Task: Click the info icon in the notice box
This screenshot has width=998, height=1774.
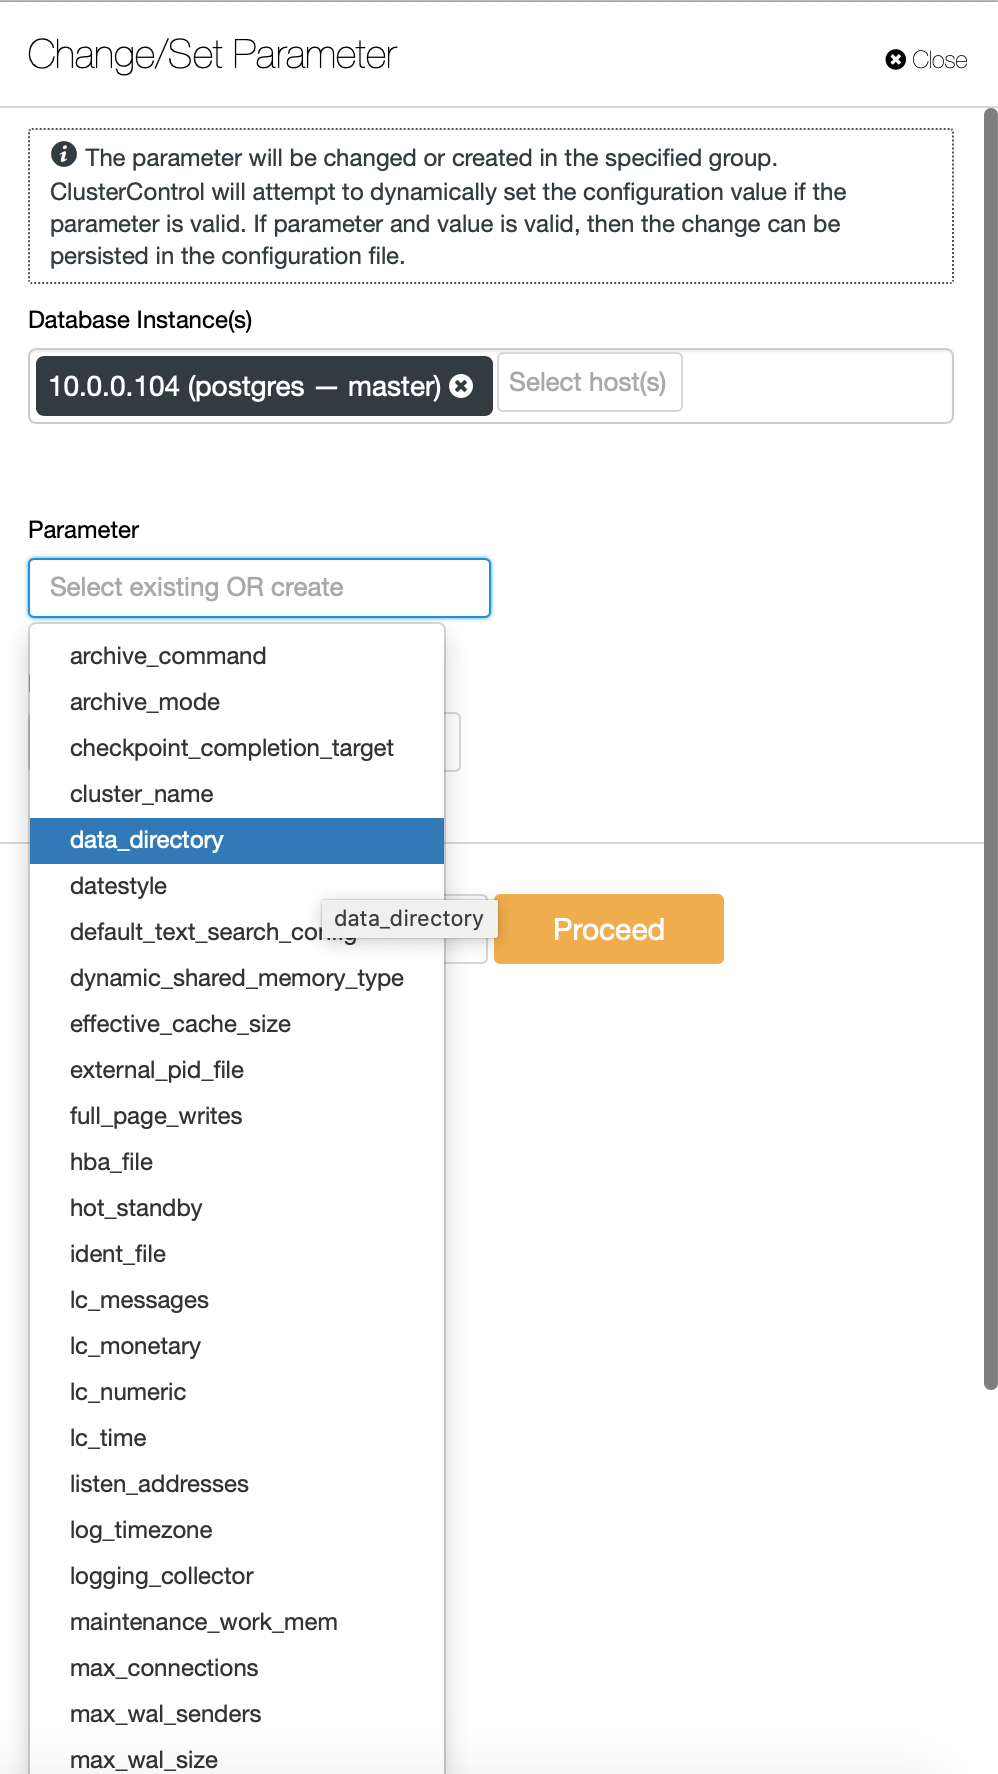Action: (64, 155)
